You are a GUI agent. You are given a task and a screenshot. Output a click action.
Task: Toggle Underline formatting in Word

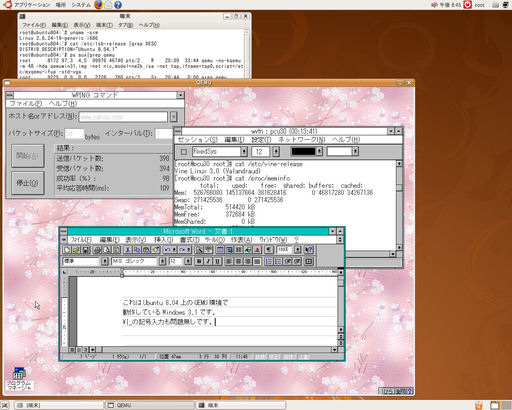(218, 262)
